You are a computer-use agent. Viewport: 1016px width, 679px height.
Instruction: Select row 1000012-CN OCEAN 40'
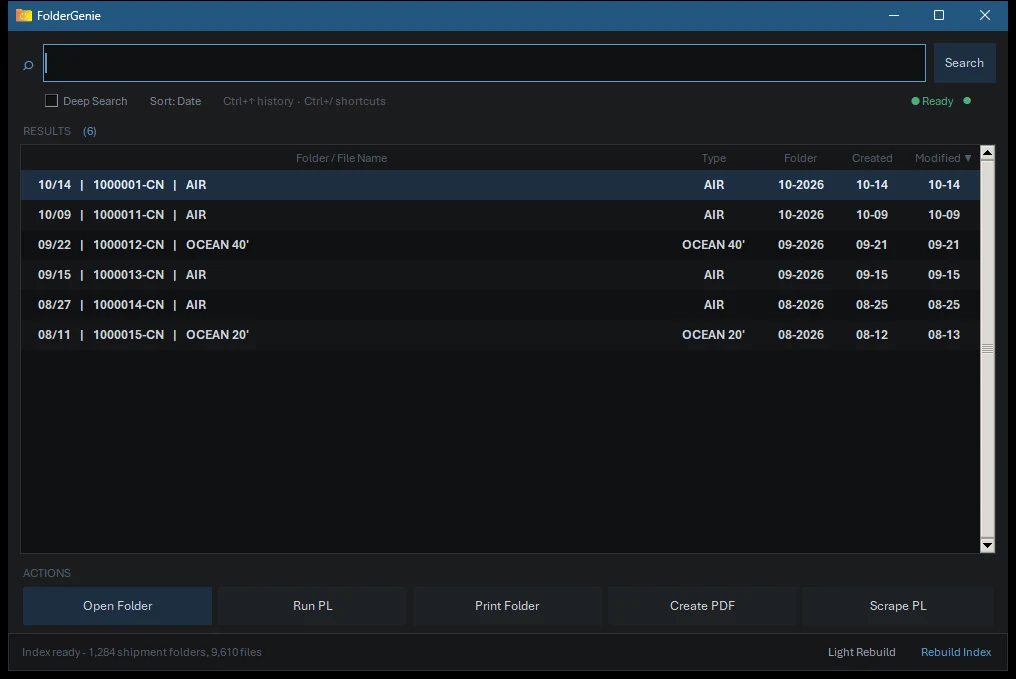click(x=500, y=244)
